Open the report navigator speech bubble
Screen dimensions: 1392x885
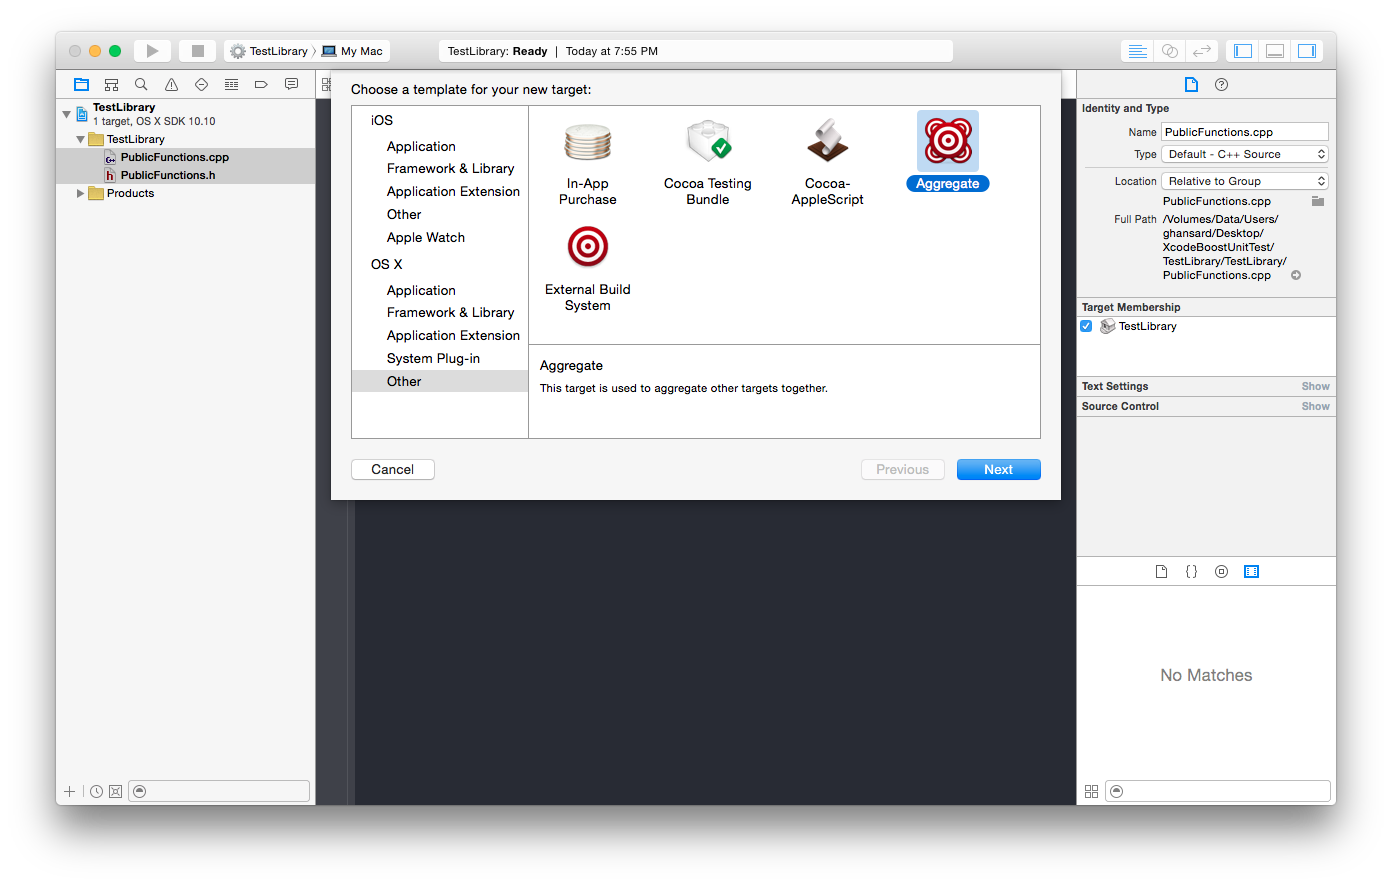[291, 84]
